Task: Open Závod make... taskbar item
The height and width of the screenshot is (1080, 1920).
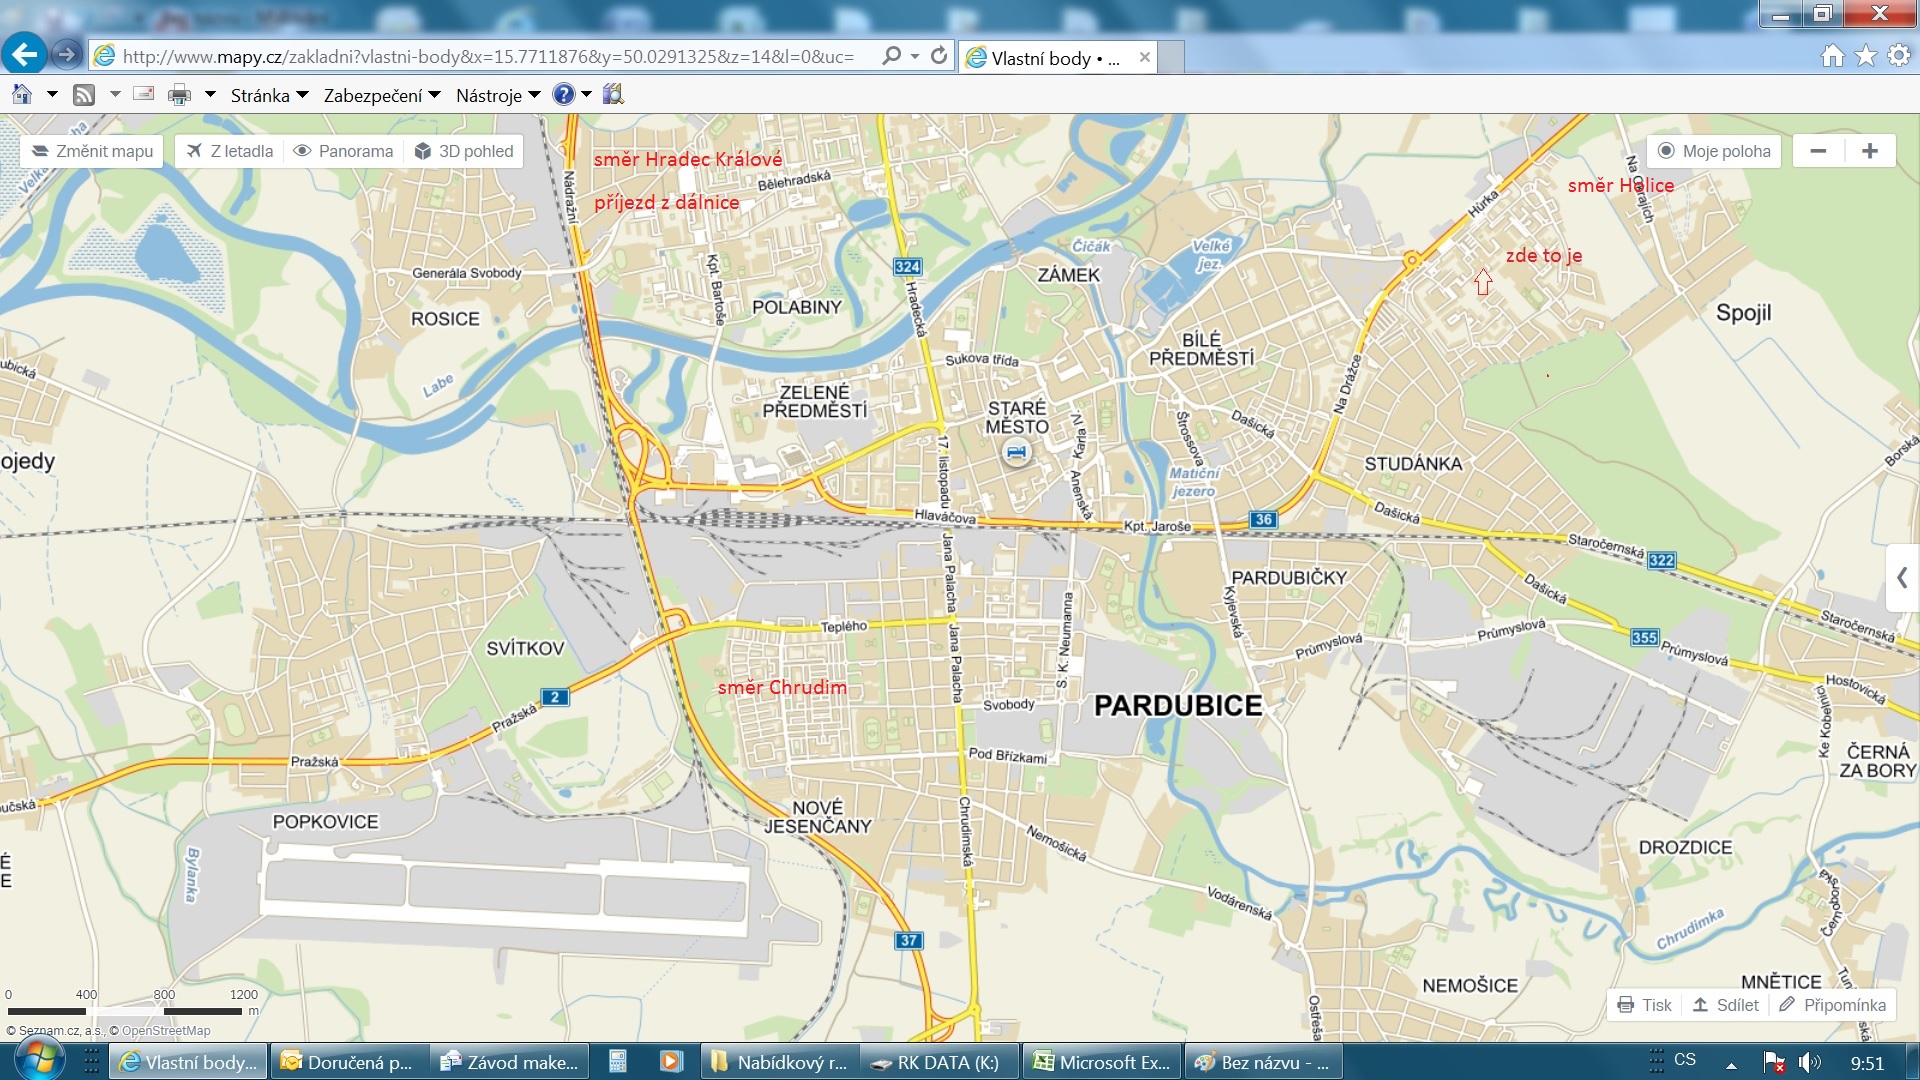Action: (510, 1062)
